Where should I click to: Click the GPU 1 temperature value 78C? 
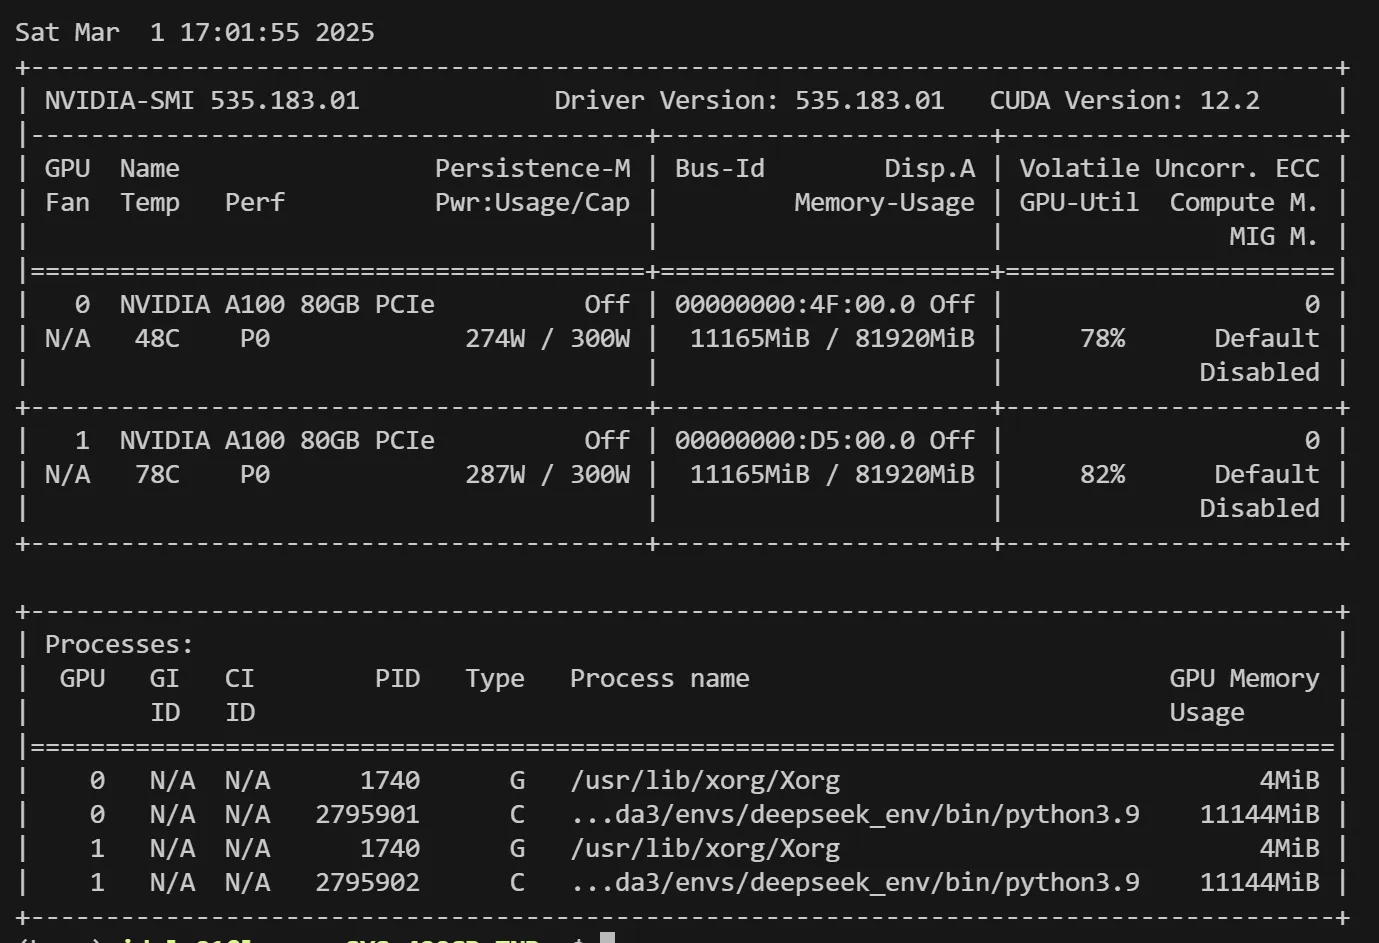[x=157, y=474]
